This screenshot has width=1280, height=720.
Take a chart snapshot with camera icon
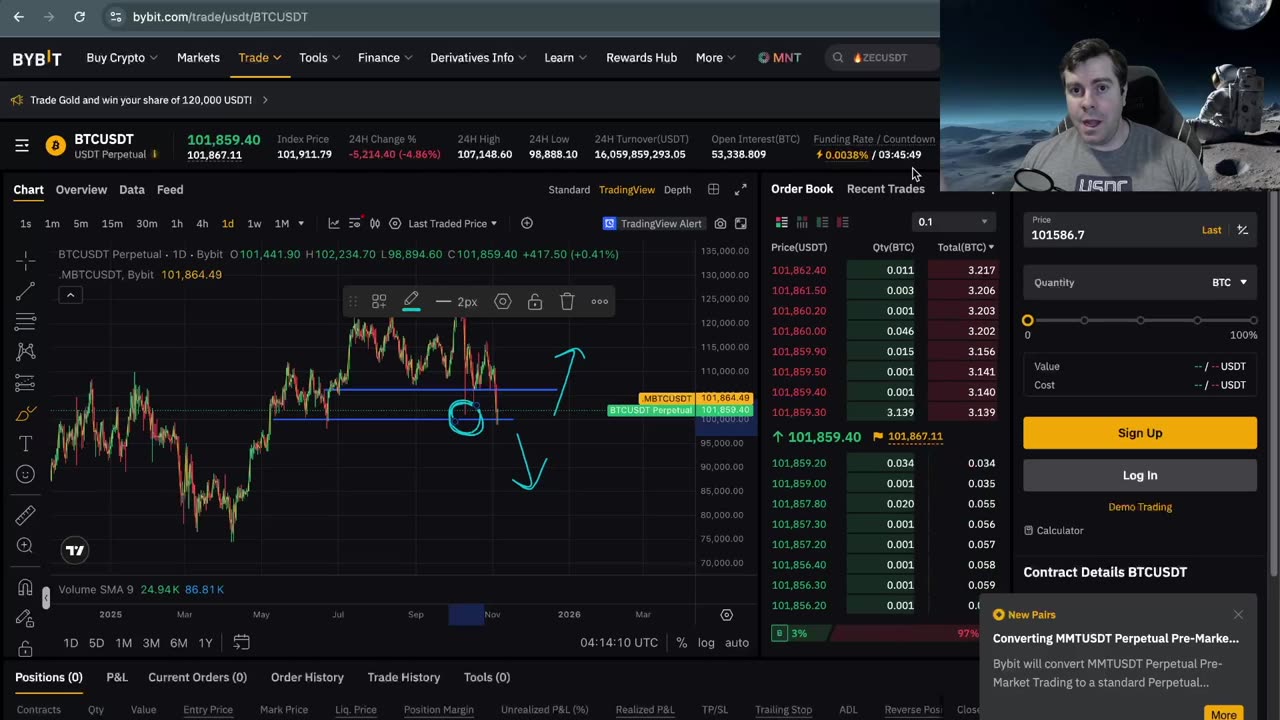(x=720, y=223)
